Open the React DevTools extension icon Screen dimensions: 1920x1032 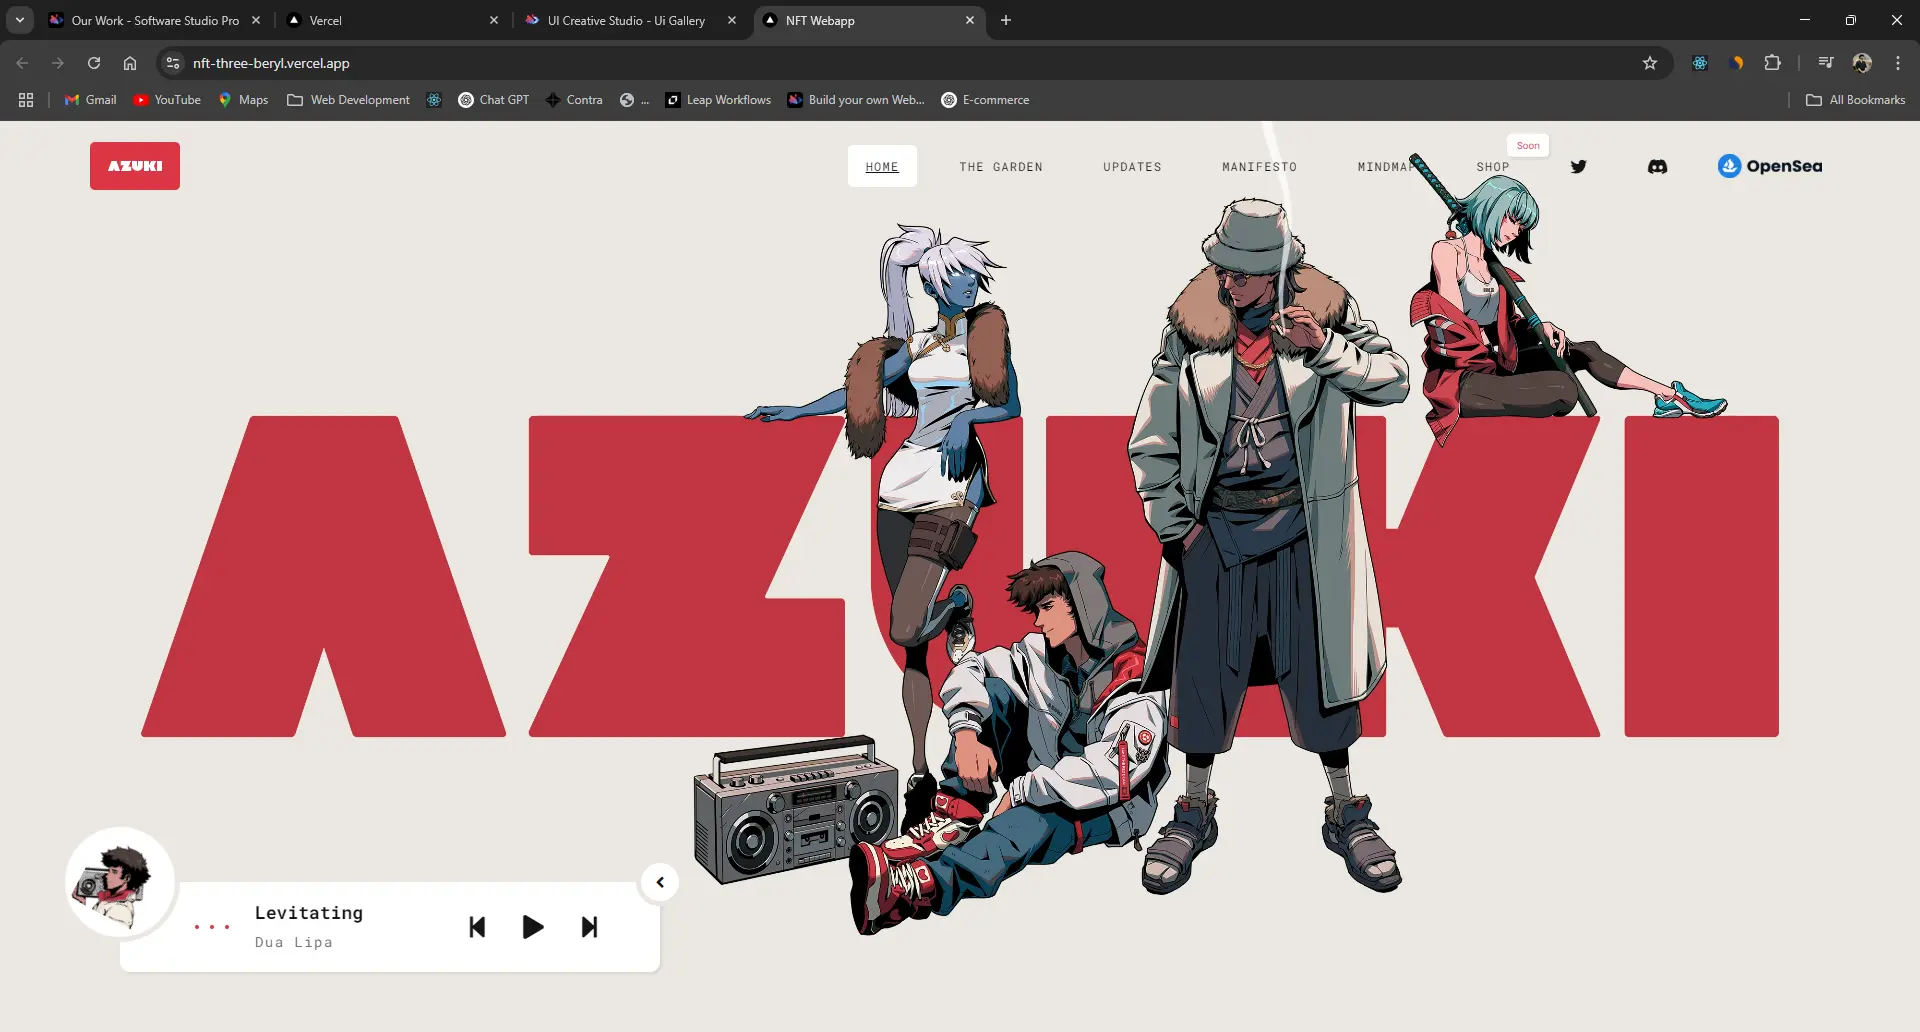tap(1700, 63)
